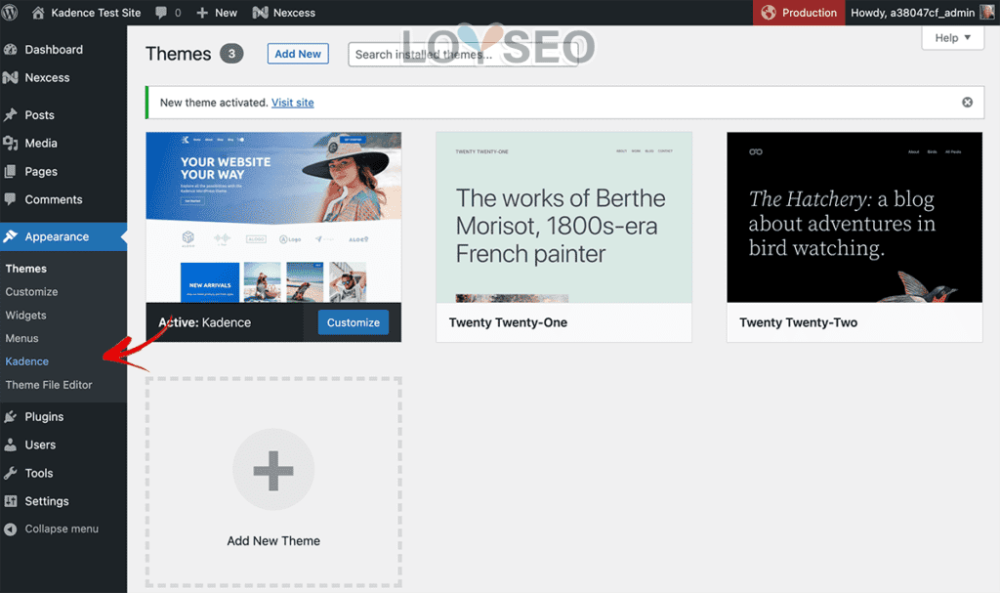Viewport: 1000px width, 593px height.
Task: Click the Nexcess icon in the sidebar
Action: [x=10, y=78]
